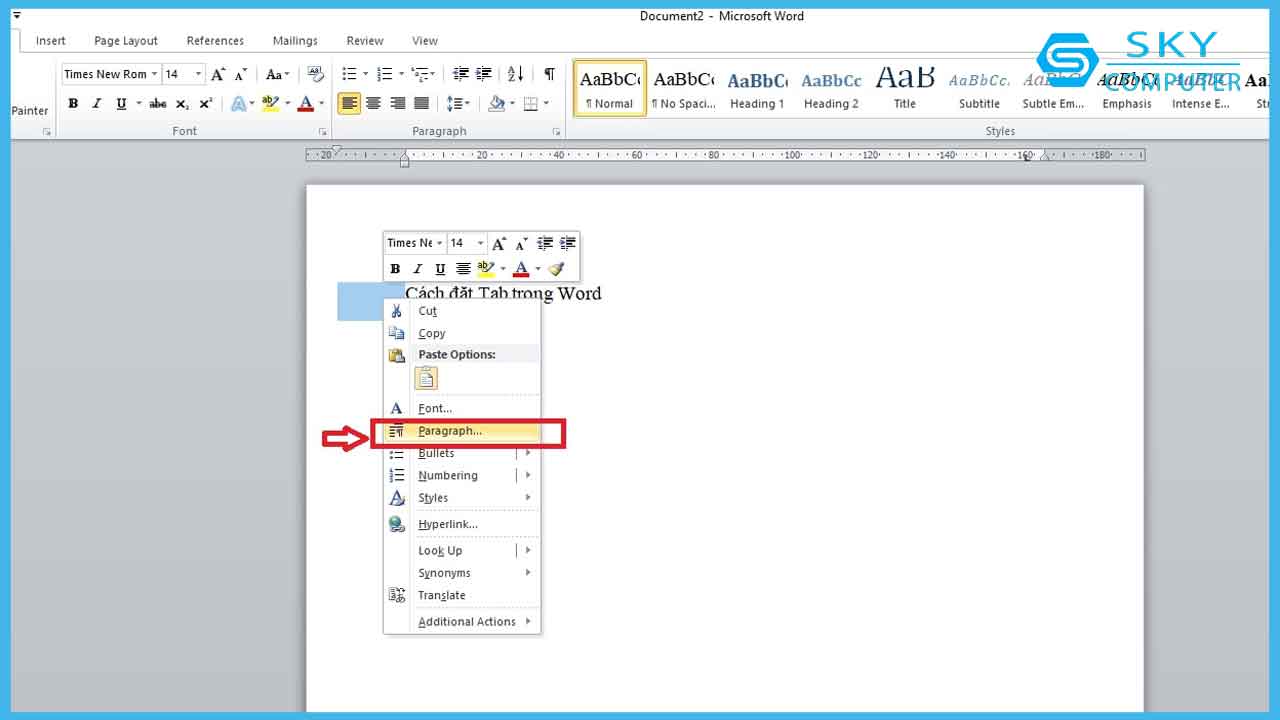Toggle Bold on the mini toolbar
Image resolution: width=1280 pixels, height=720 pixels.
coord(395,268)
